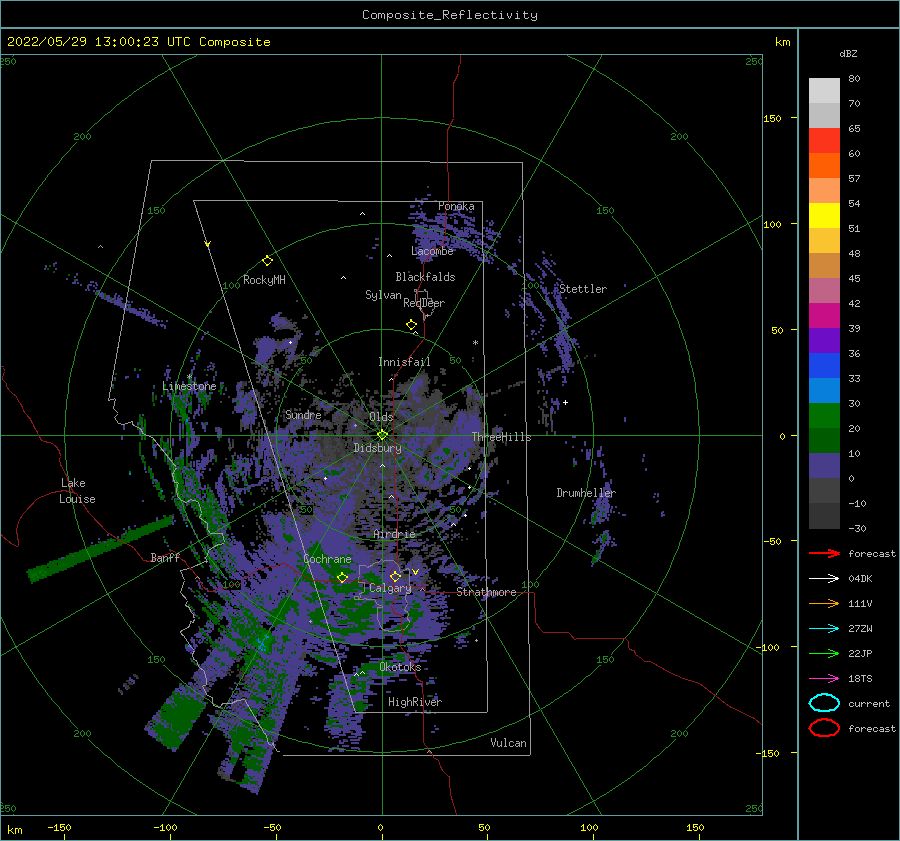This screenshot has width=900, height=841.
Task: Pick the yellow 51-54 dBZ colour bar swatch
Action: pos(825,216)
